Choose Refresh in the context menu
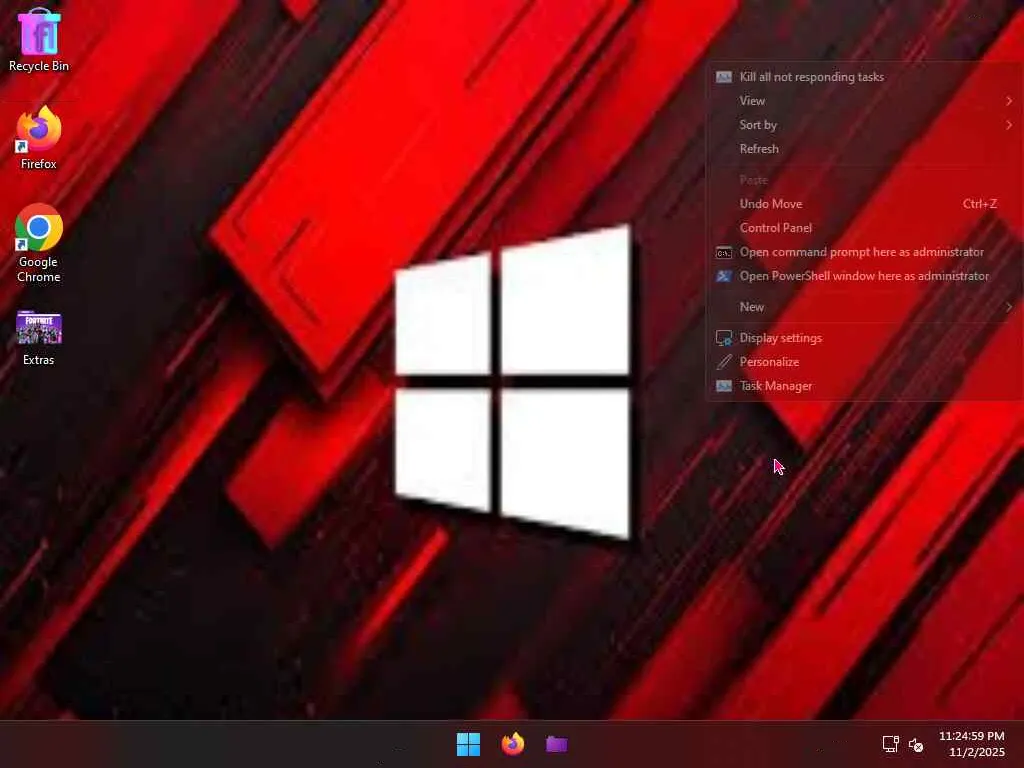 864,149
